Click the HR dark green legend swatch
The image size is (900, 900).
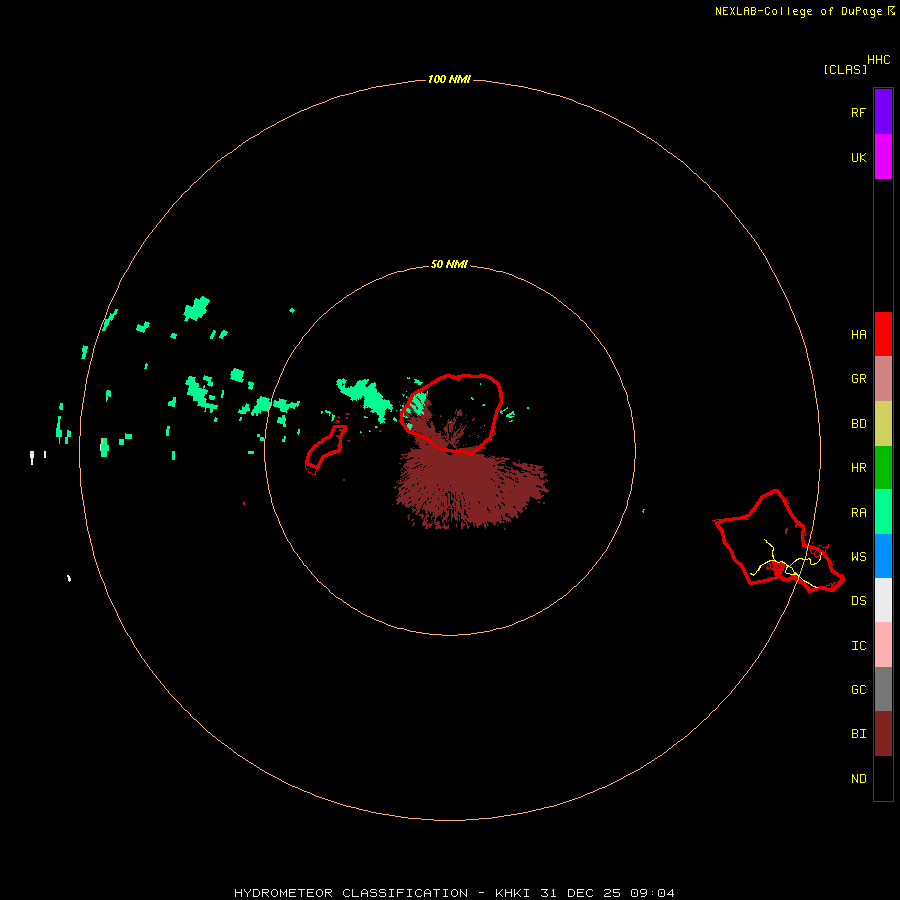883,468
